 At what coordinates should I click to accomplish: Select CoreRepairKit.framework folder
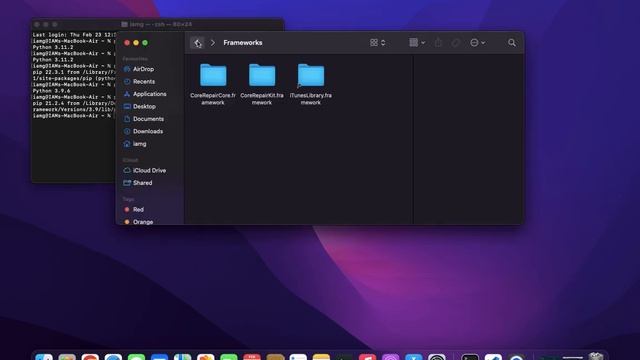click(x=262, y=75)
